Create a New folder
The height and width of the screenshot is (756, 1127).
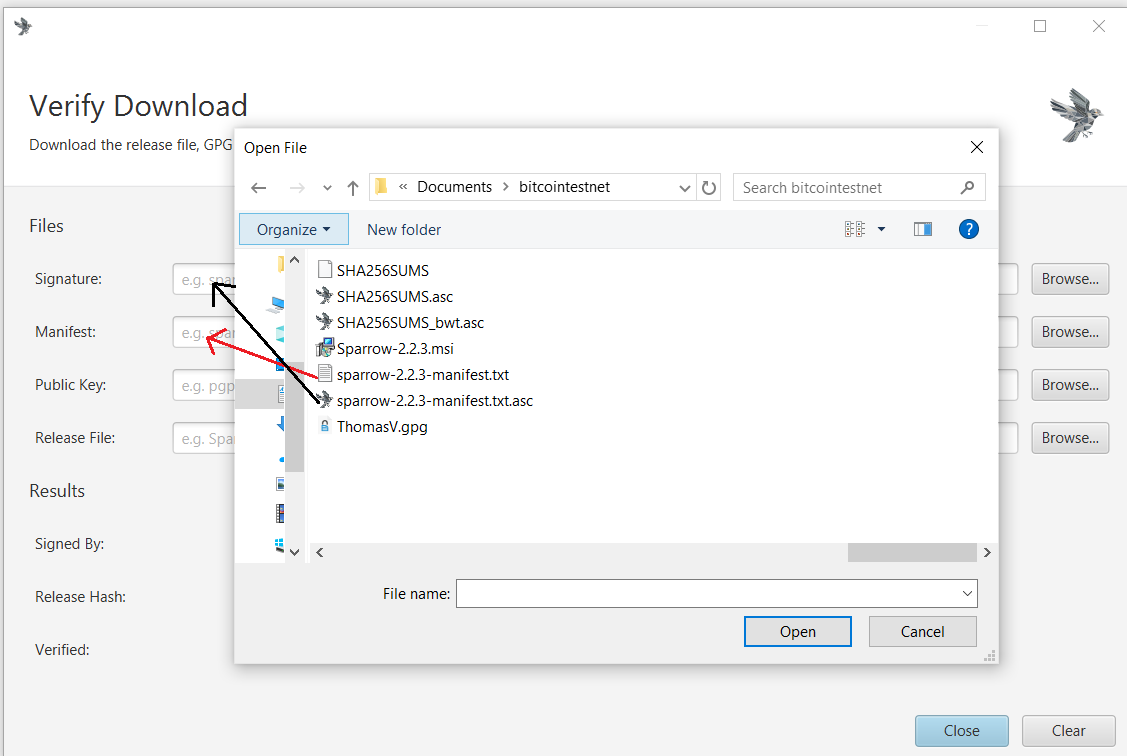point(404,230)
